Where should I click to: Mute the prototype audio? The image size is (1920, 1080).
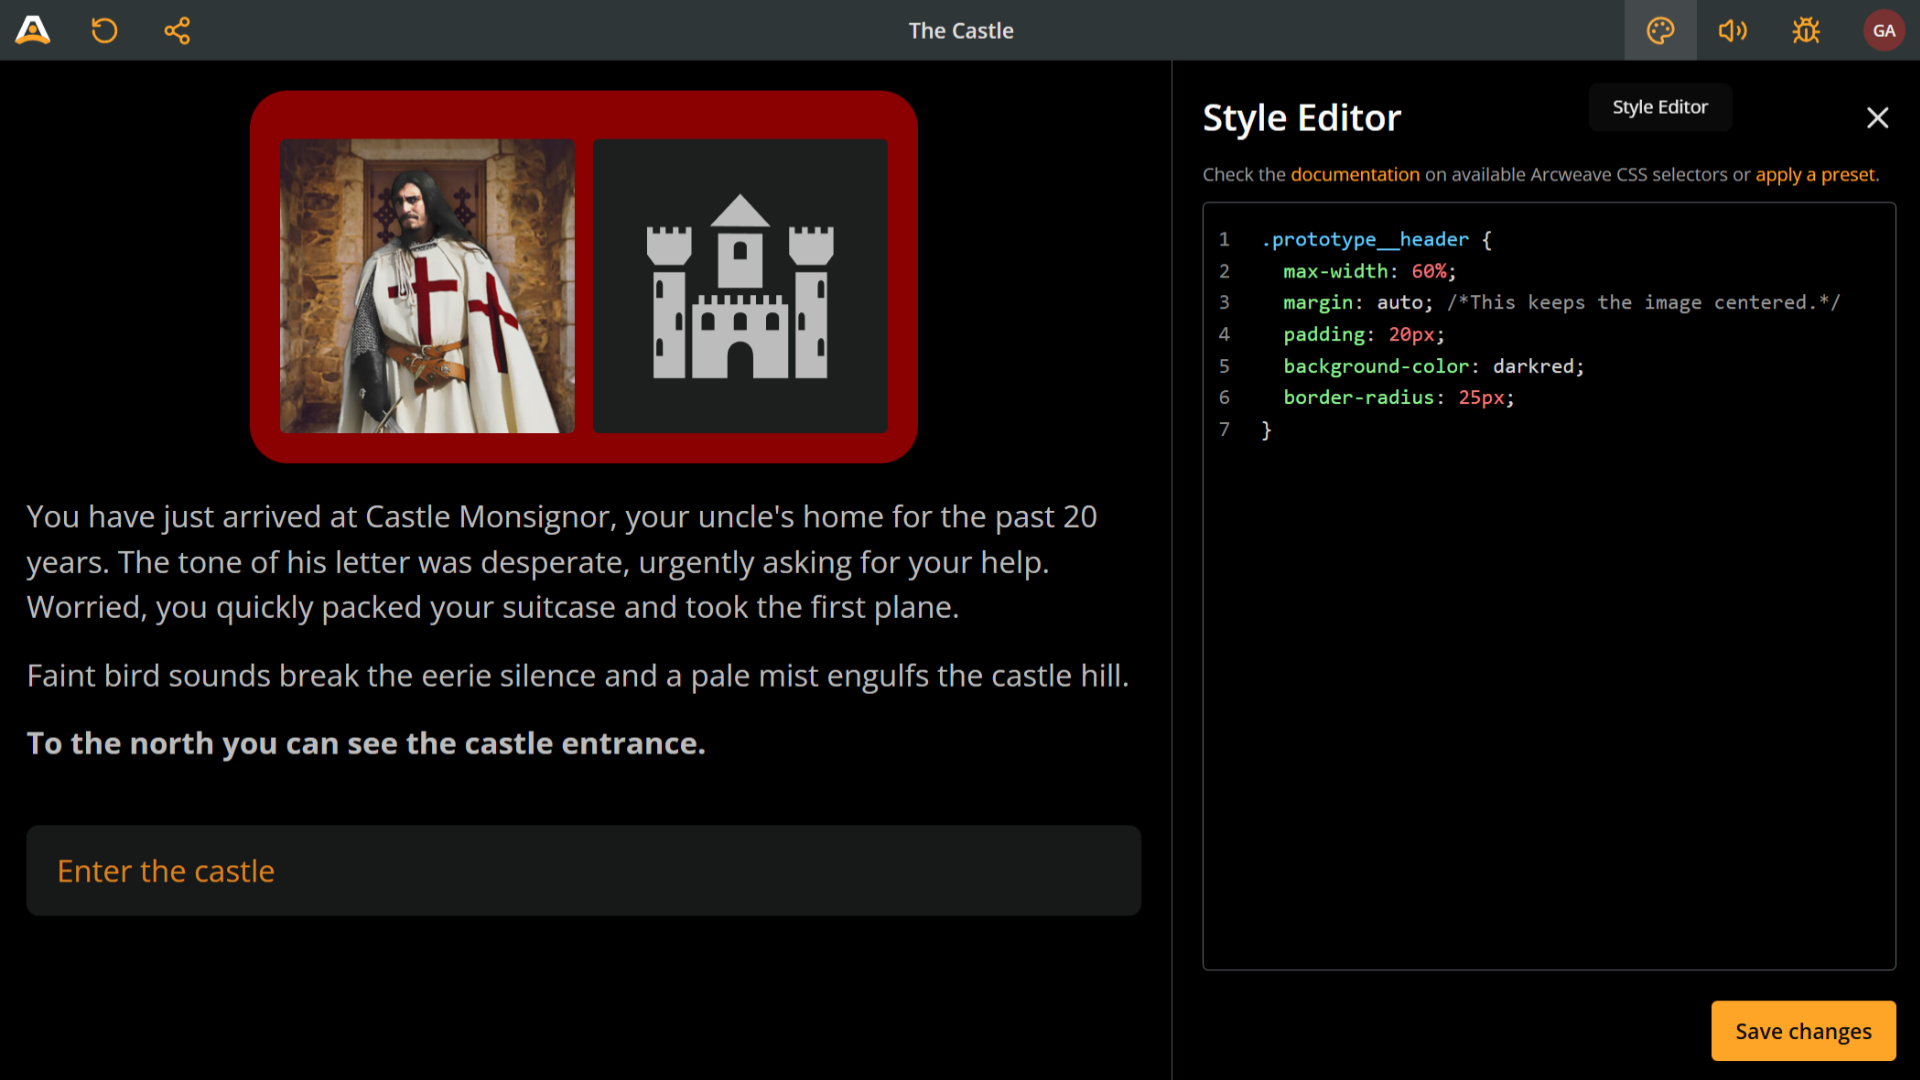click(x=1733, y=30)
